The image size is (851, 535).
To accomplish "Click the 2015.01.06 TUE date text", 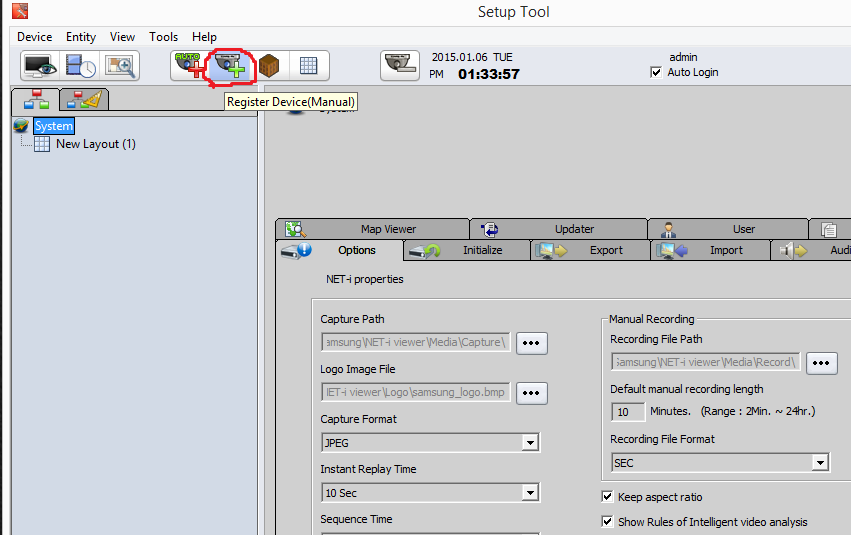I will click(x=472, y=57).
